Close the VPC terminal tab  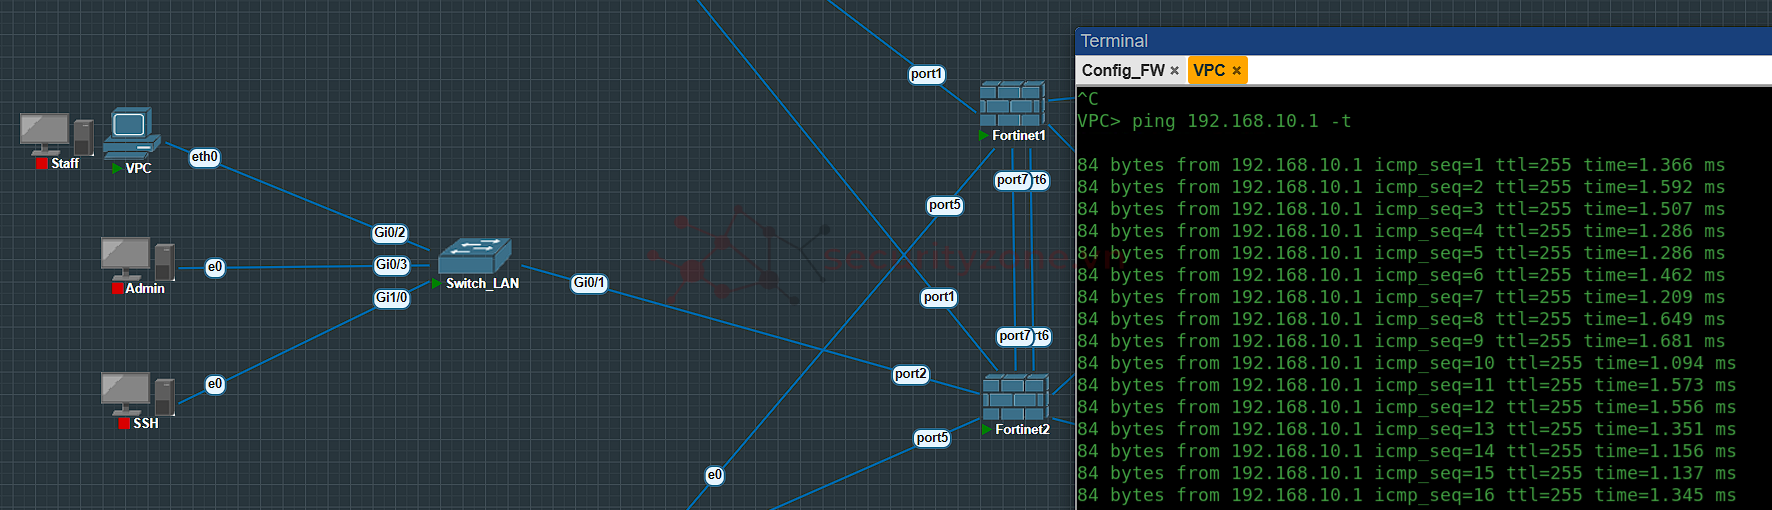click(x=1237, y=70)
